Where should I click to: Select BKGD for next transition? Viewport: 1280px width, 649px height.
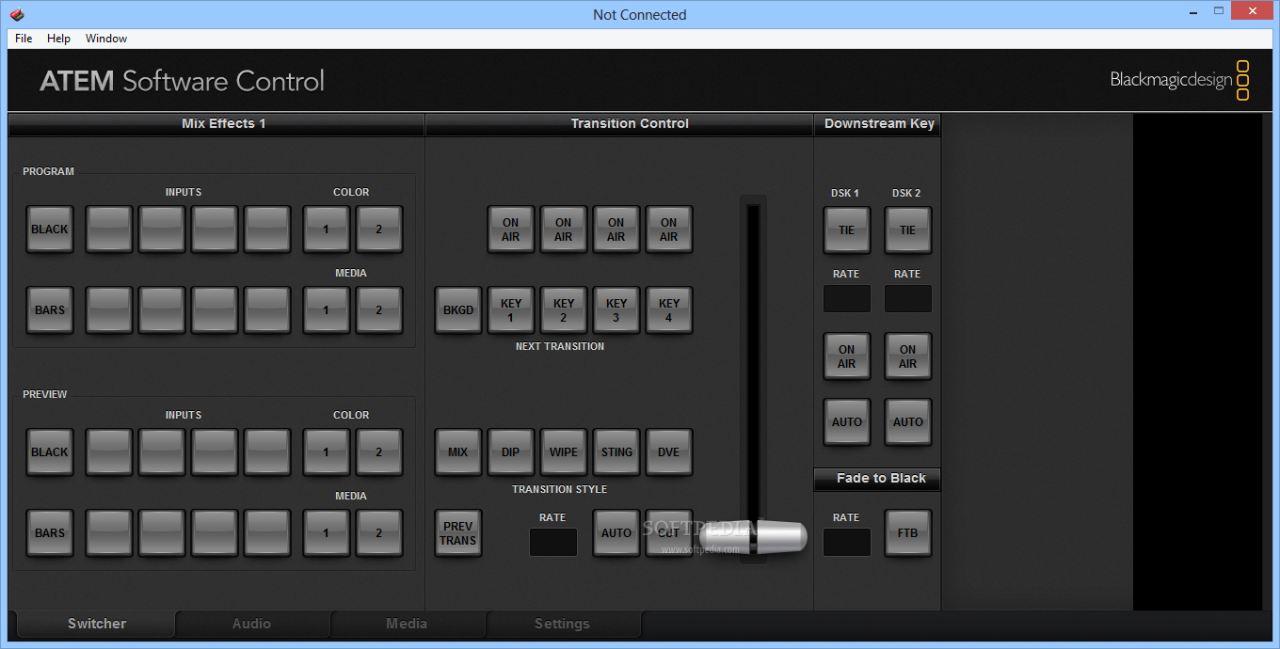pyautogui.click(x=458, y=310)
